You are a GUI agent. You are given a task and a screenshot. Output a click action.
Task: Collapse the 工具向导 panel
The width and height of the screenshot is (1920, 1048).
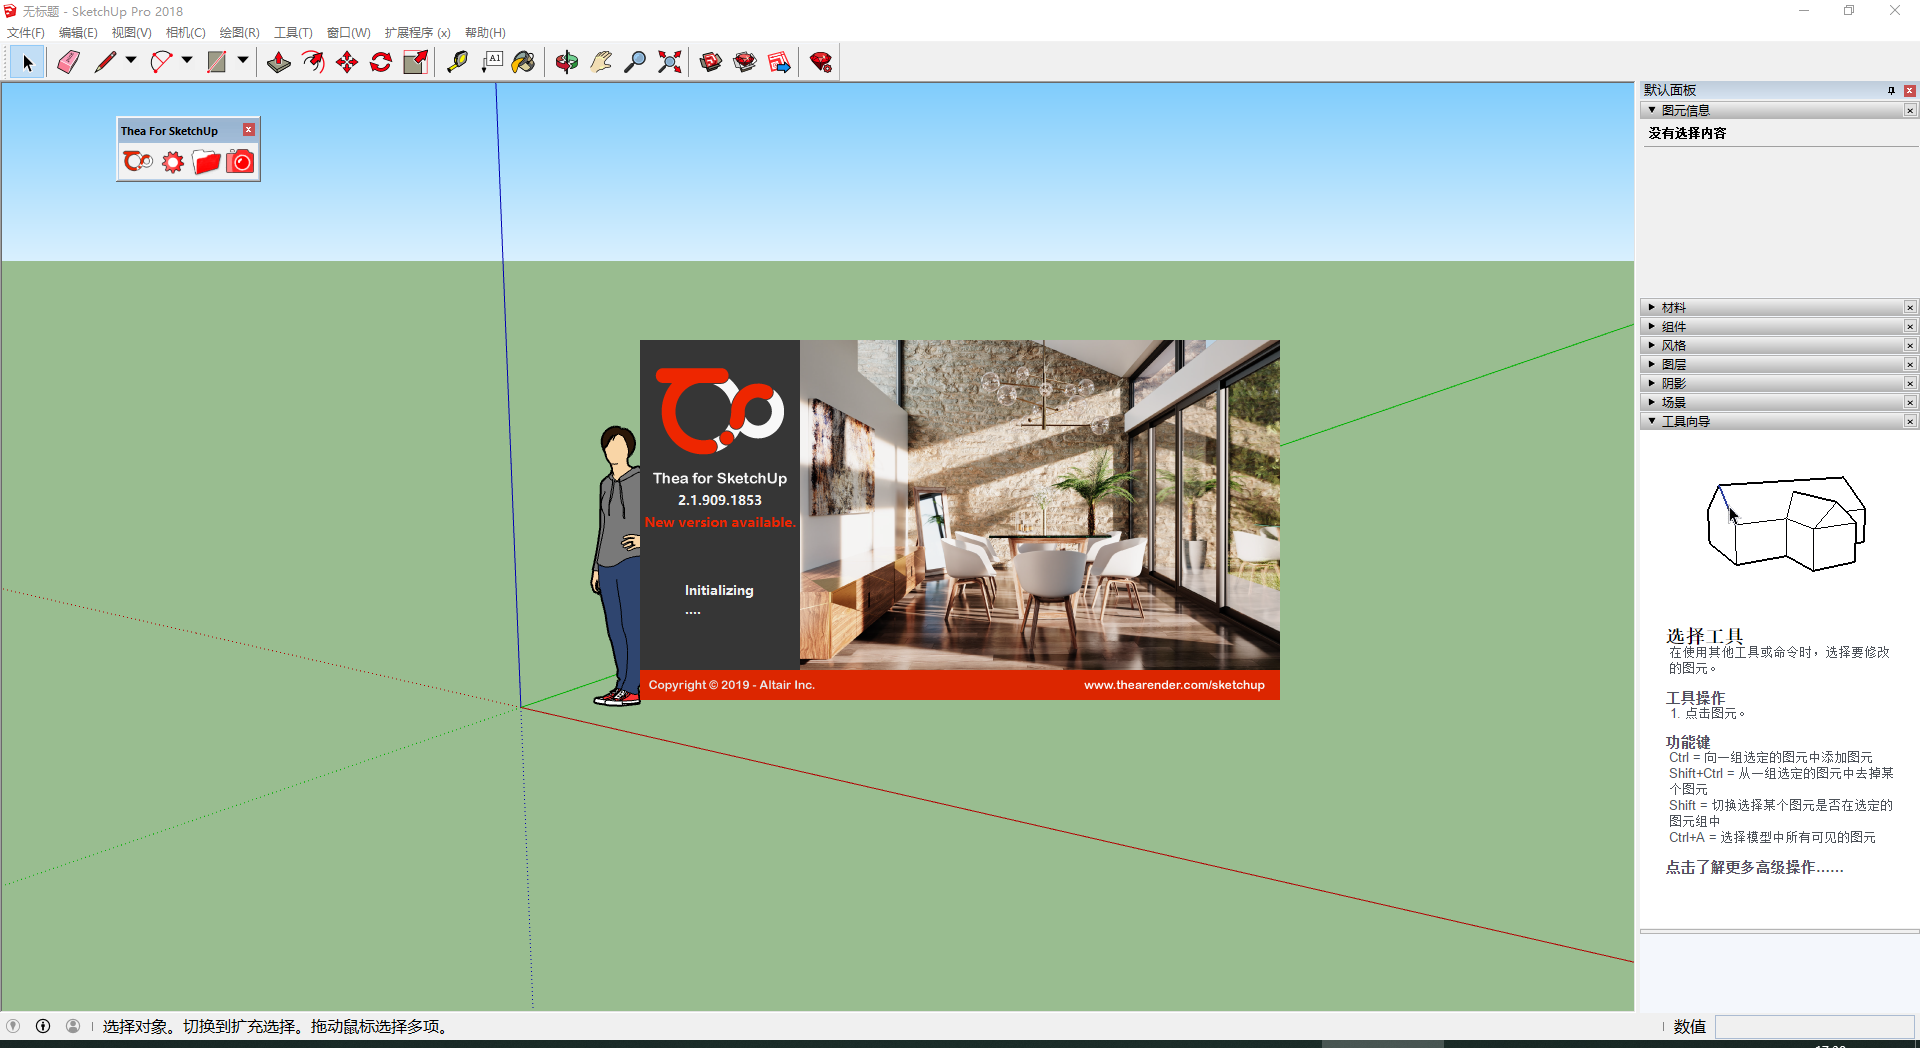tap(1652, 421)
